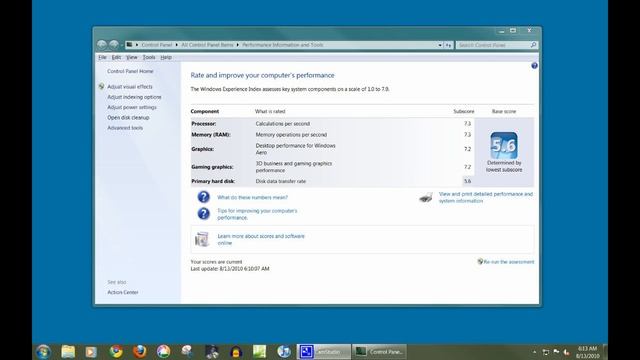Open the address bar history dropdown
This screenshot has width=640, height=360.
tap(440, 45)
